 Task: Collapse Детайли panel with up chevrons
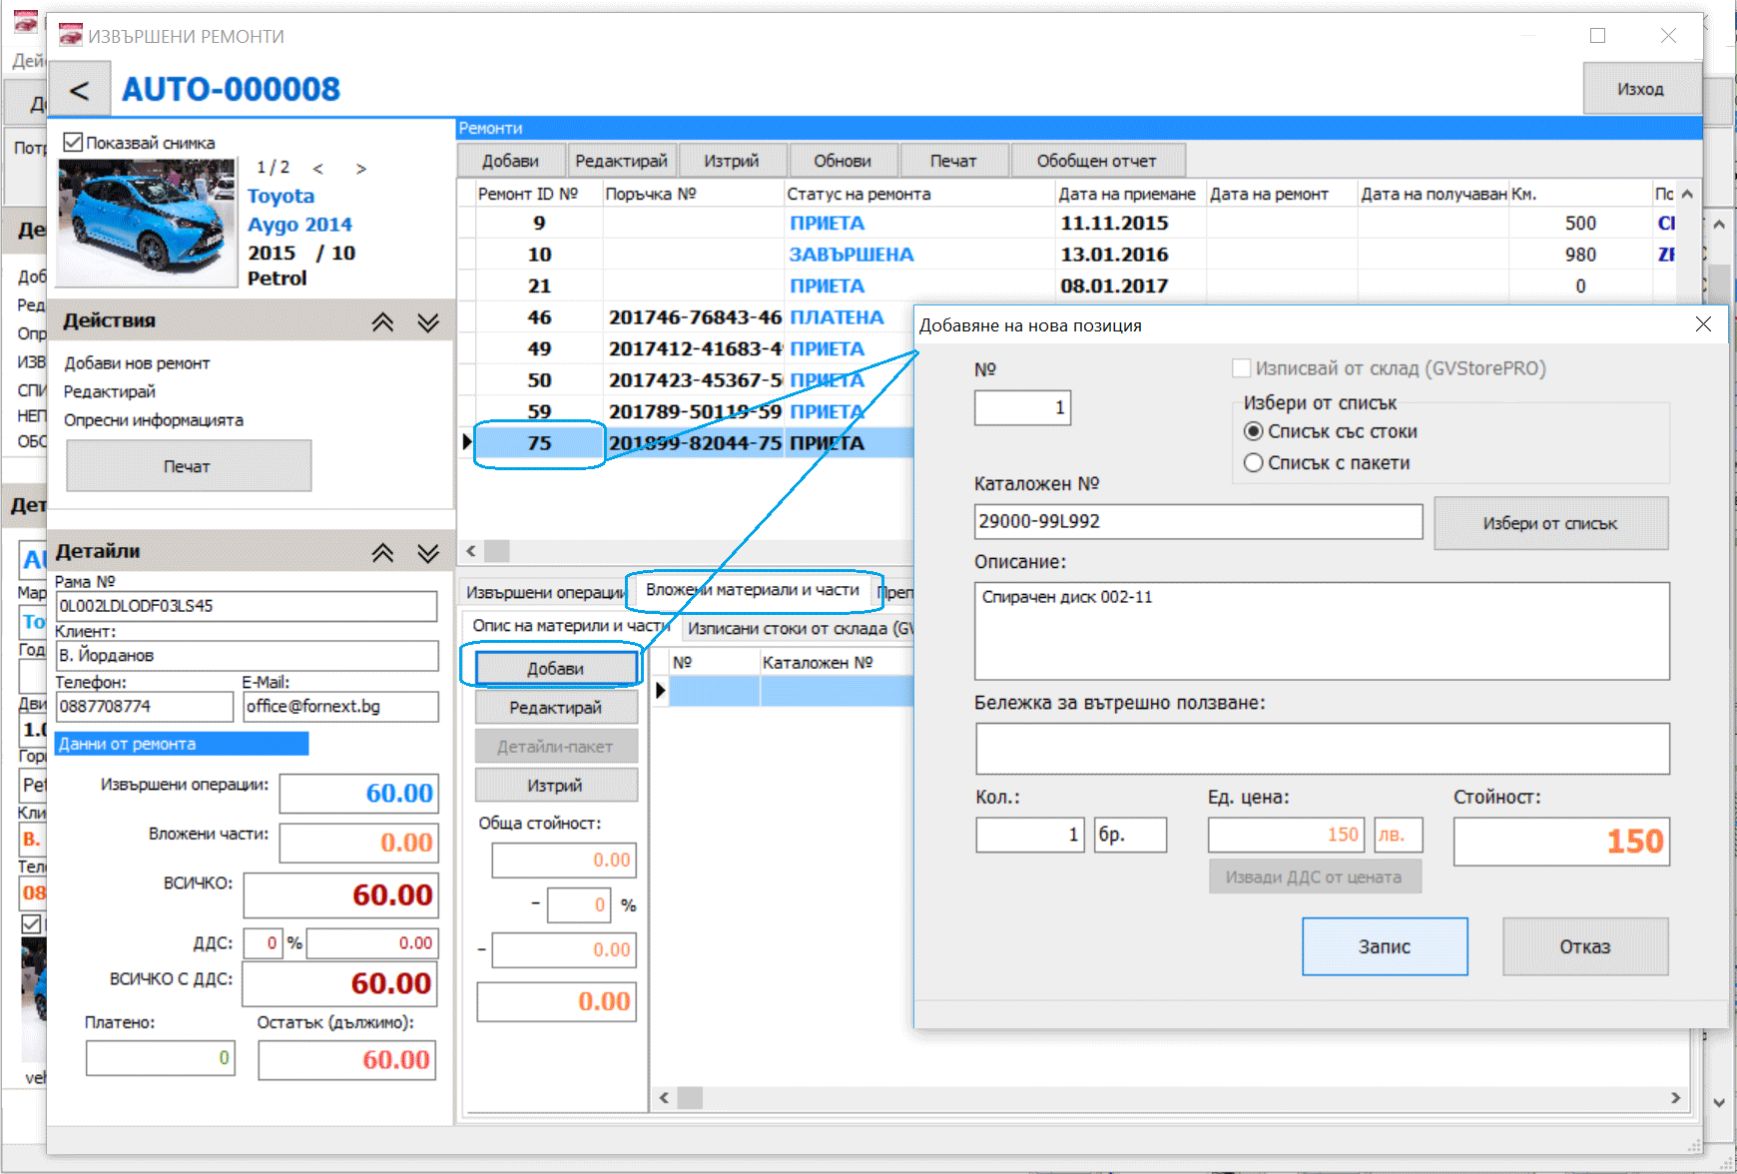click(x=383, y=553)
